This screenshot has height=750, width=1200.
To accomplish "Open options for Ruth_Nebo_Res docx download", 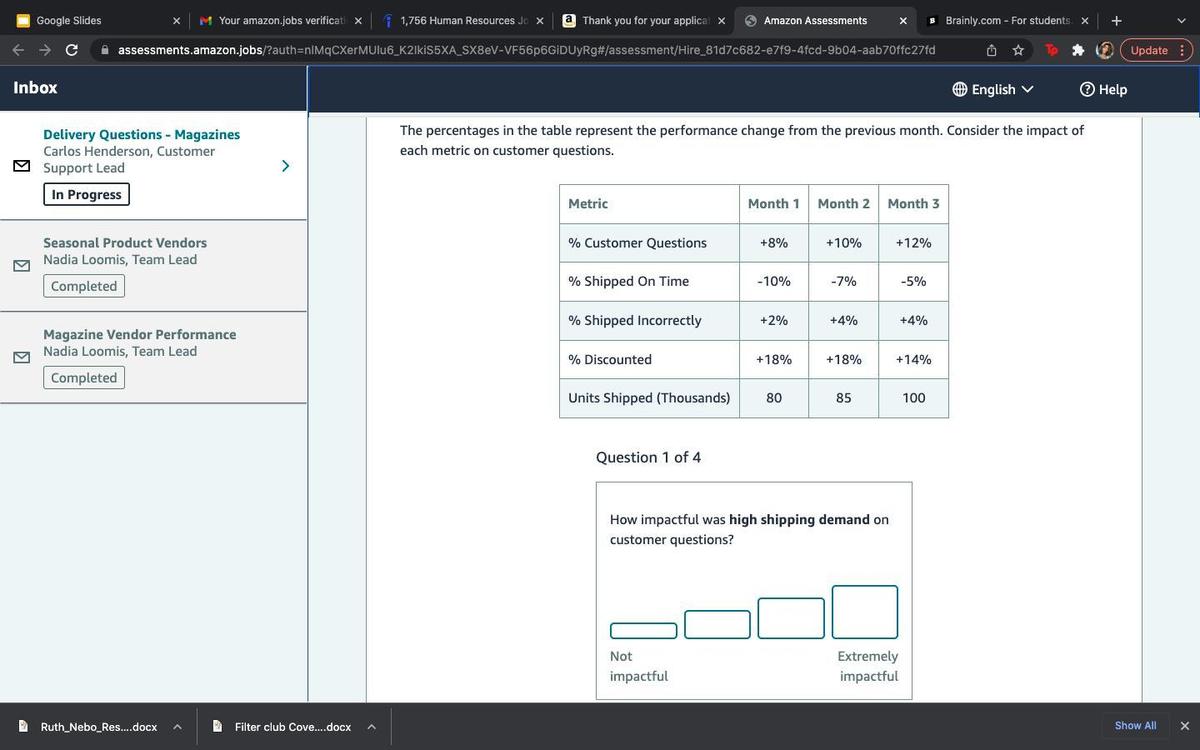I will pos(177,727).
